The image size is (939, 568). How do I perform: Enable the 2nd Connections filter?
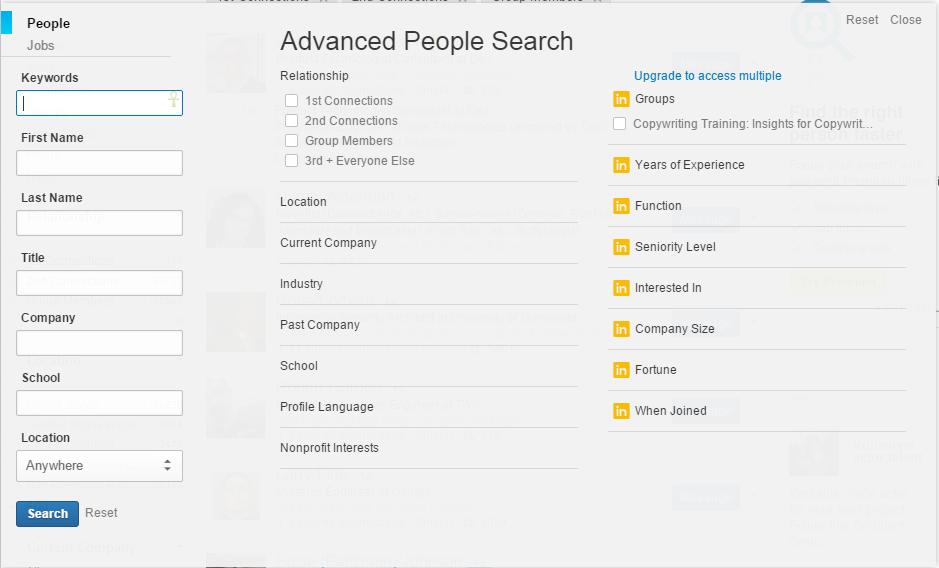pyautogui.click(x=292, y=121)
